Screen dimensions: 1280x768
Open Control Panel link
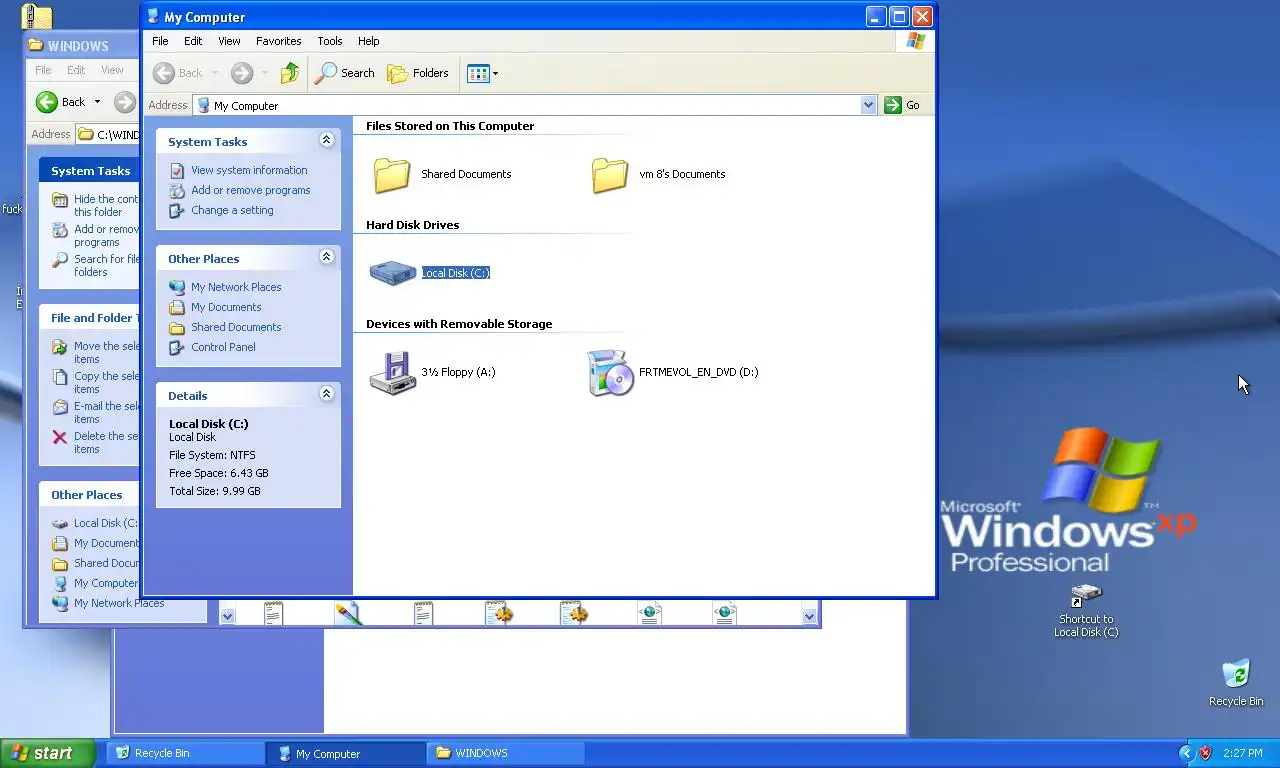tap(223, 347)
